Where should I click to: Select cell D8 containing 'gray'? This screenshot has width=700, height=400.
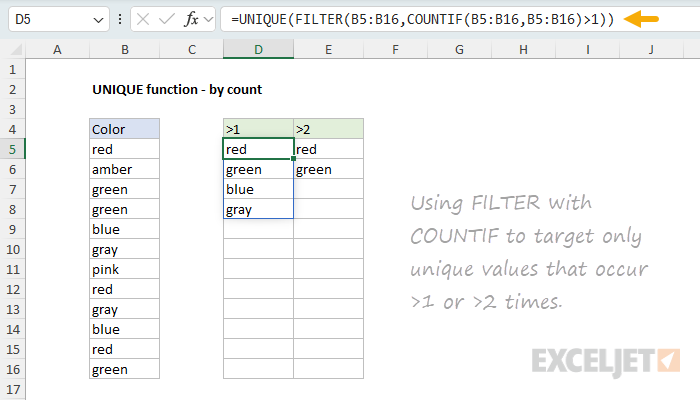258,209
